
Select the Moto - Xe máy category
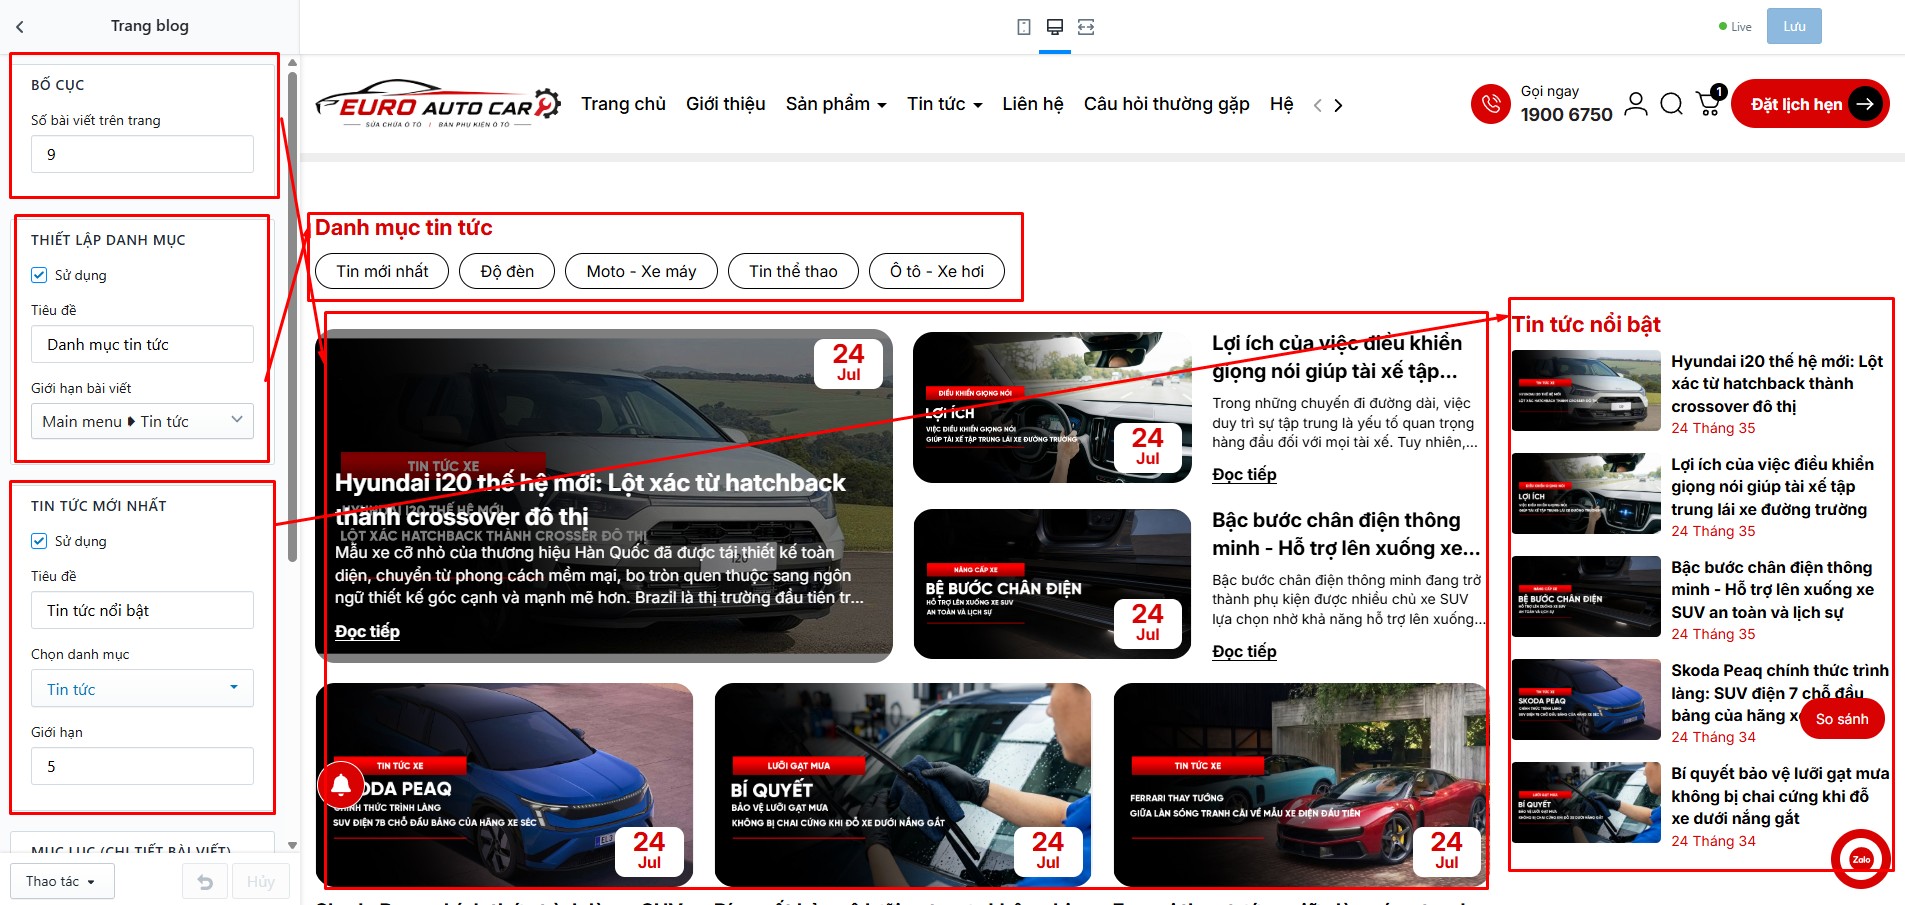[x=641, y=271]
